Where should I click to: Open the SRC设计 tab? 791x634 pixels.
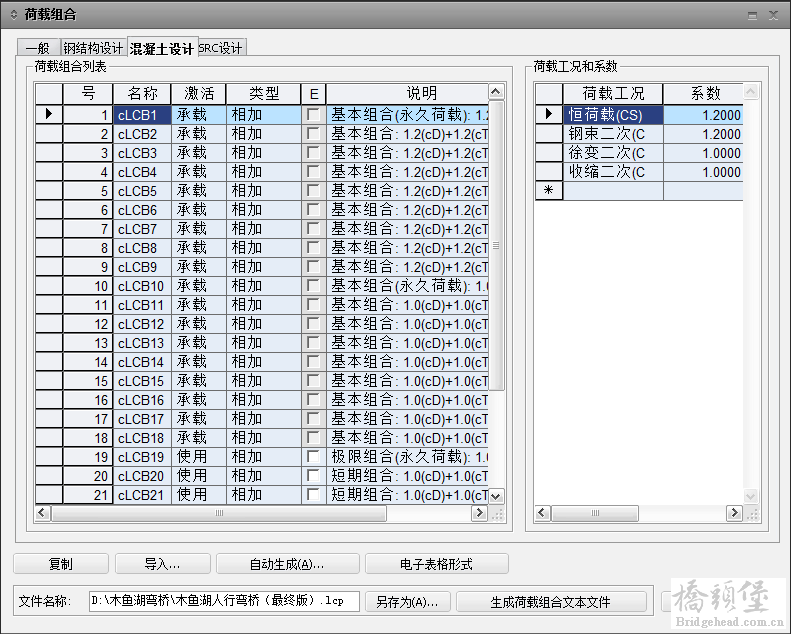pos(220,48)
